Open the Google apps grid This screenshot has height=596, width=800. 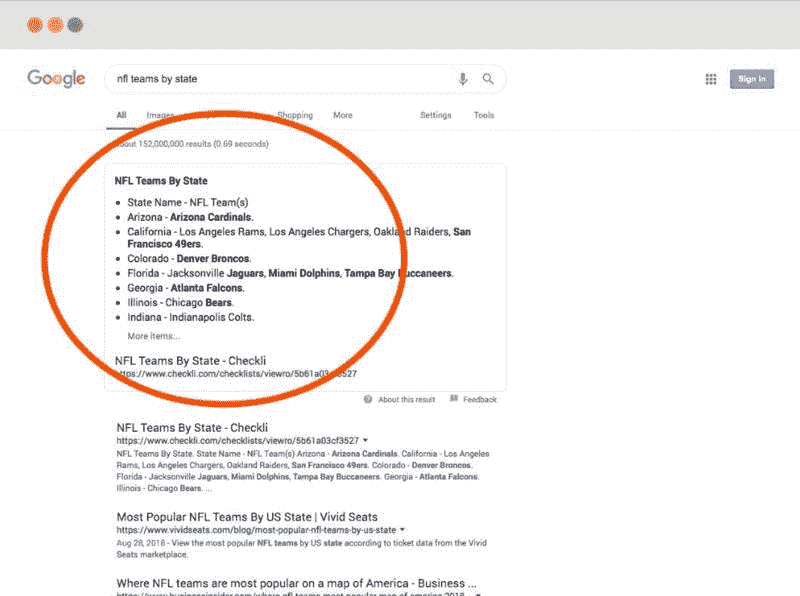(x=711, y=79)
